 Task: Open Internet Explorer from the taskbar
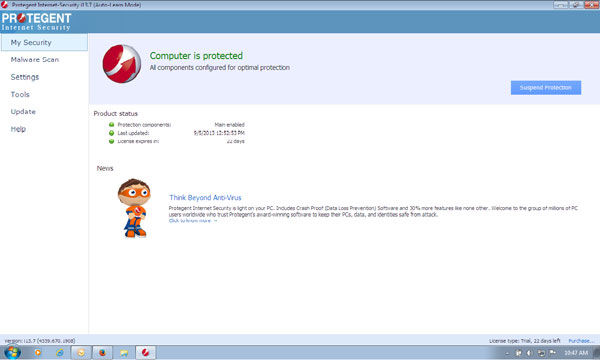[59, 352]
